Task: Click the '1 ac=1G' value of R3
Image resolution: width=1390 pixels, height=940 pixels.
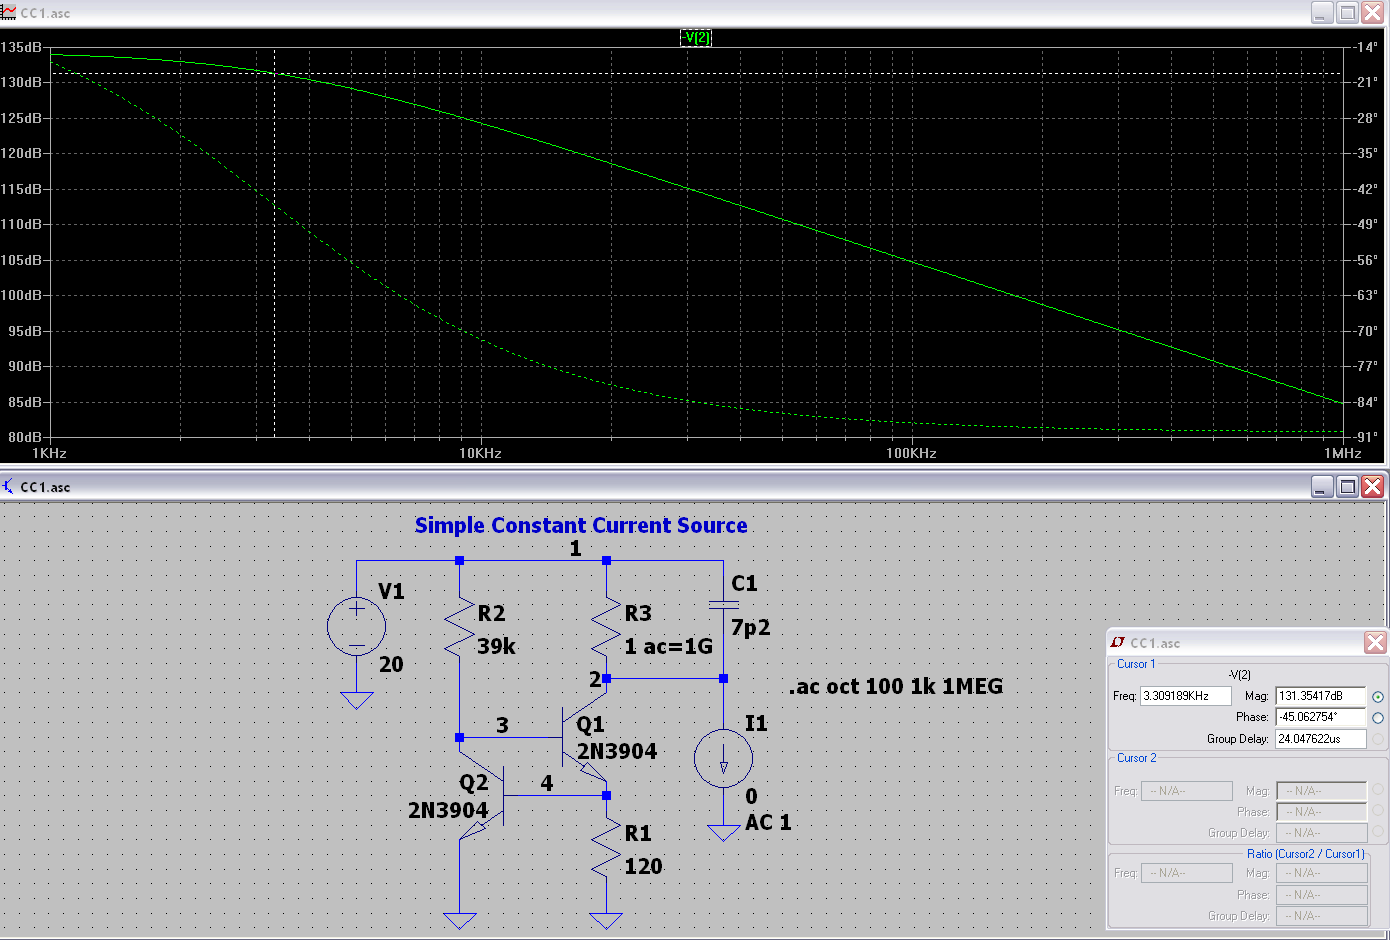Action: point(668,646)
